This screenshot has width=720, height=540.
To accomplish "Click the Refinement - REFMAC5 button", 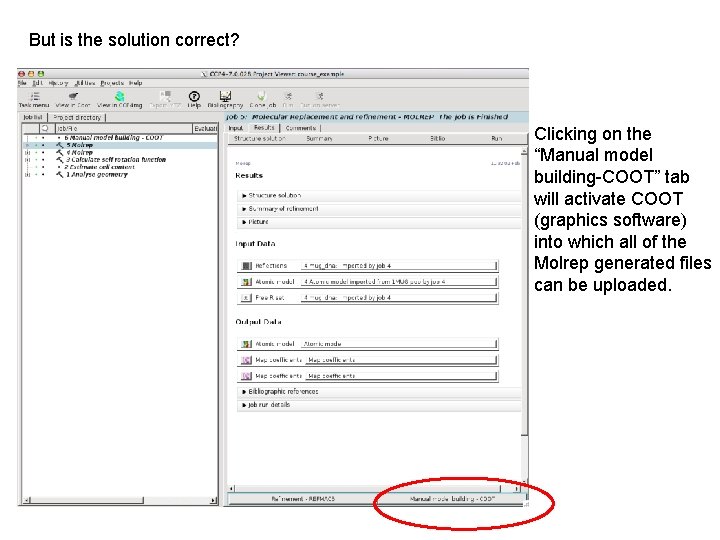I will pos(303,499).
